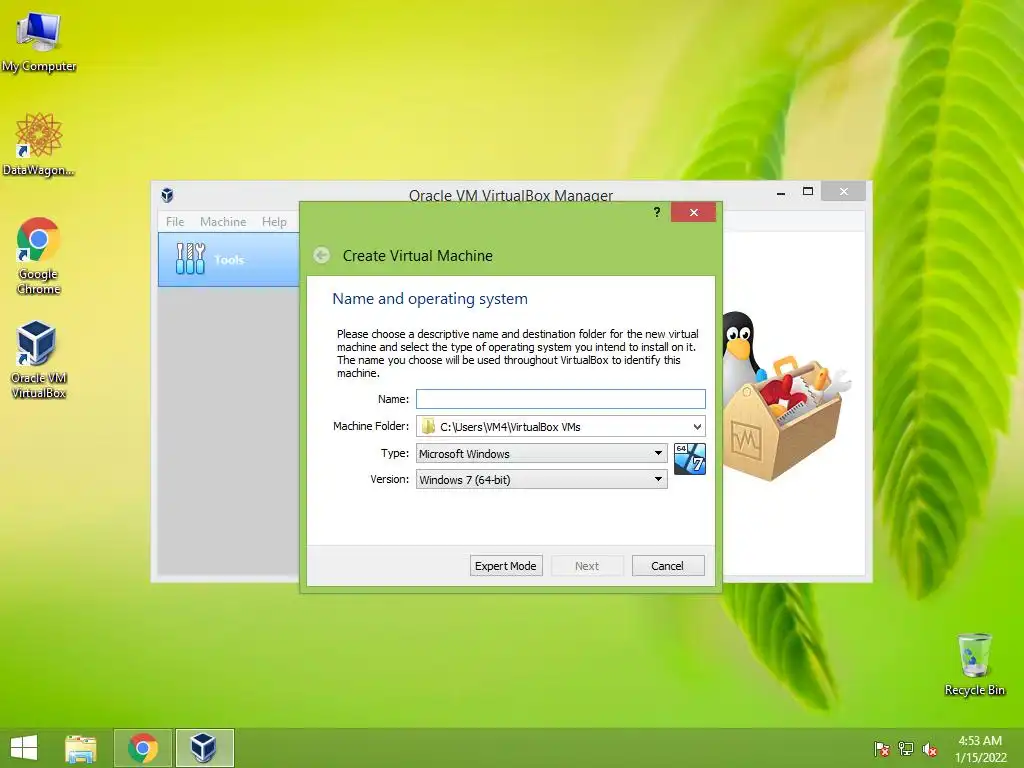Click the VirtualBox toolbox penguin illustration
The image size is (1024, 768).
(x=785, y=396)
